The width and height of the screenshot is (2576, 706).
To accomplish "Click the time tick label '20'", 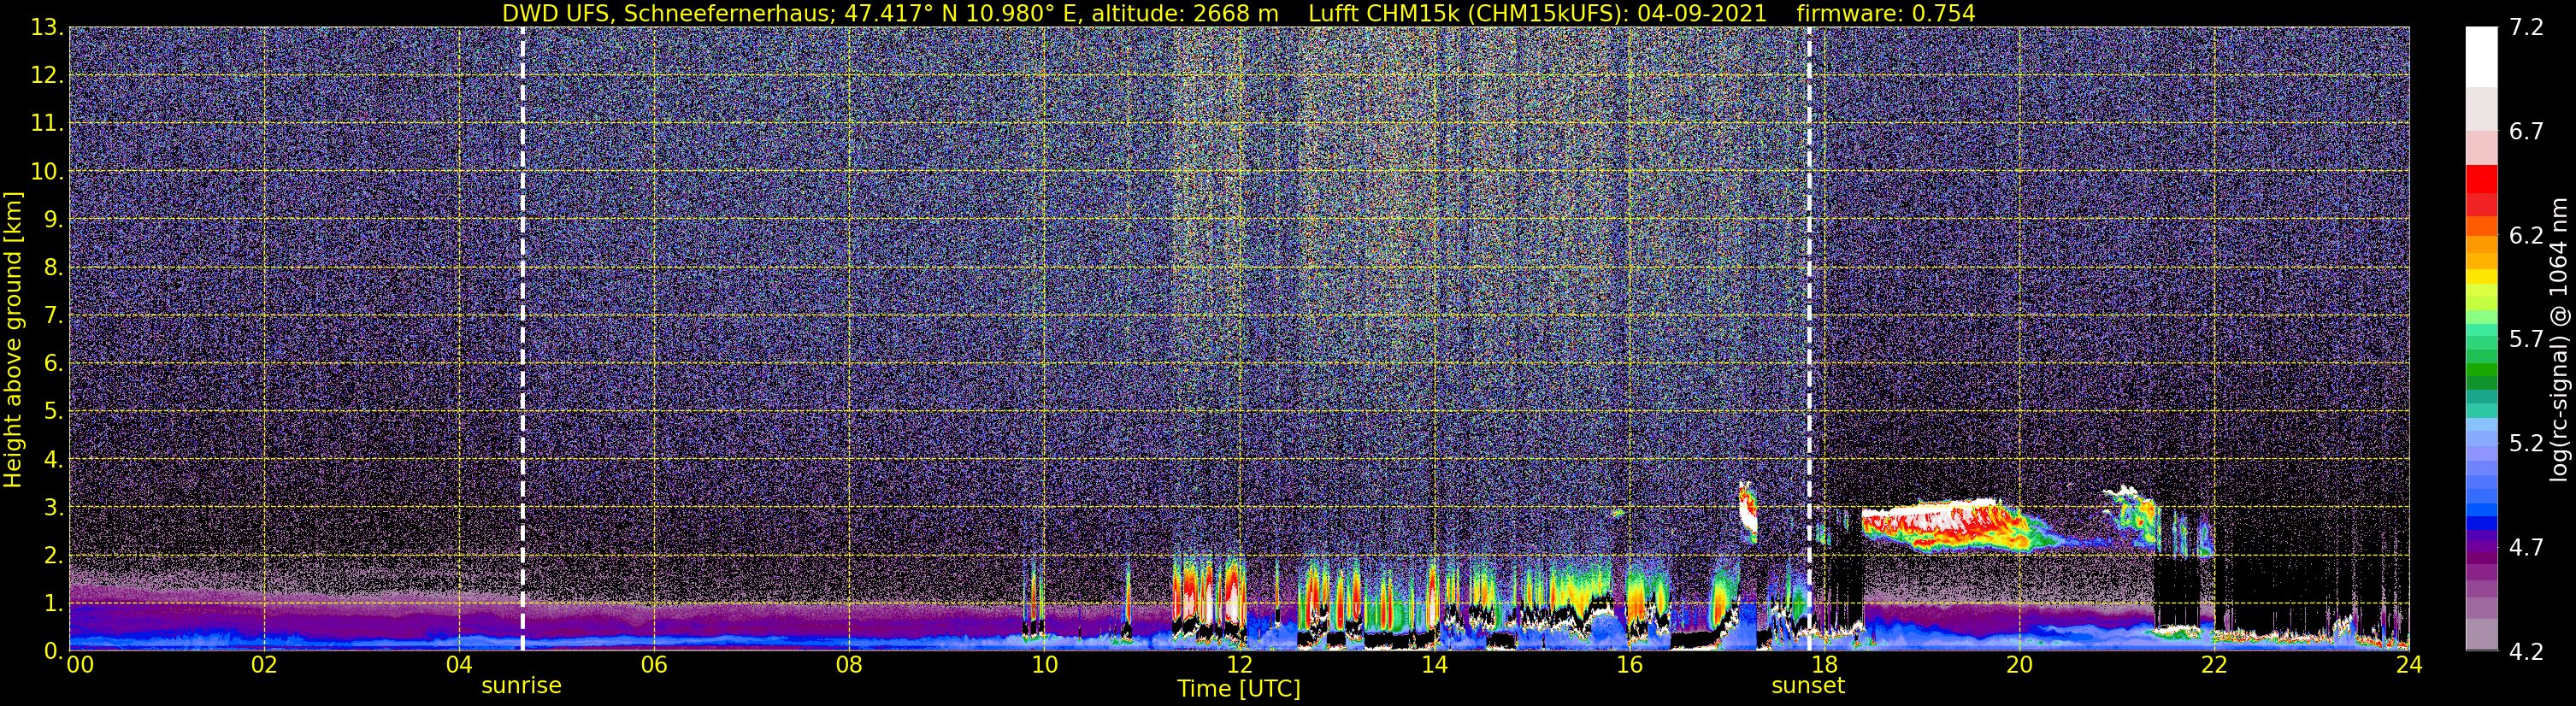I will pyautogui.click(x=2019, y=665).
